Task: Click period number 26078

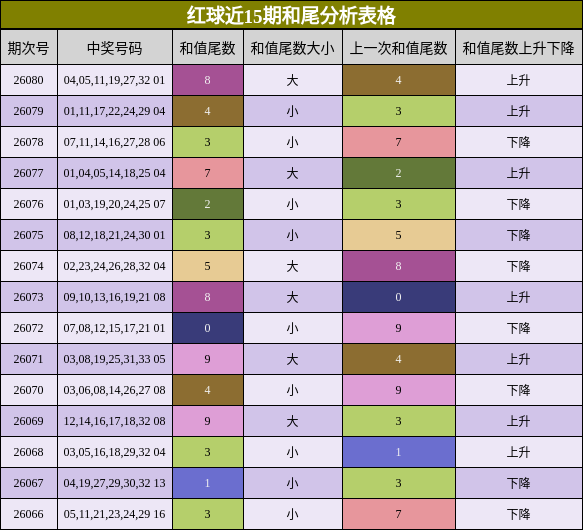Action: point(29,142)
